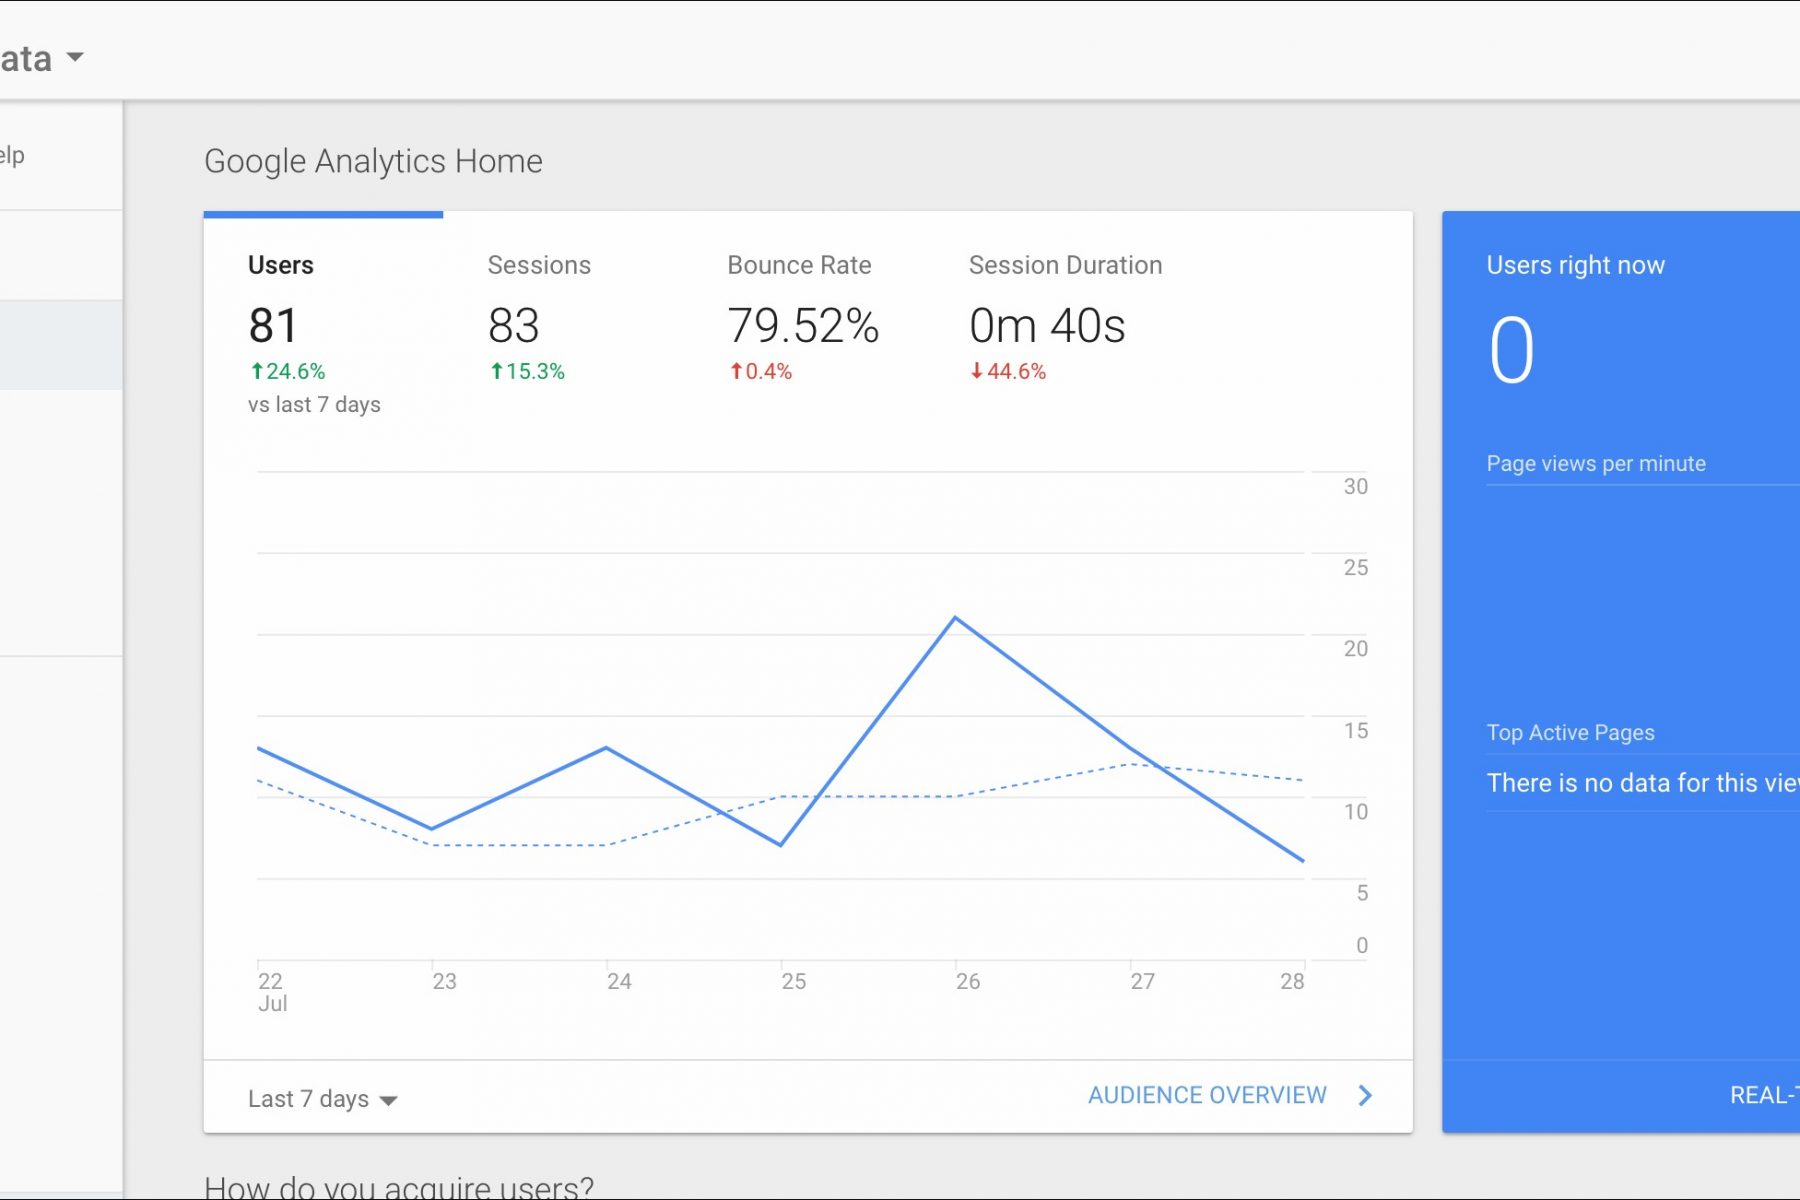Click the Top Active Pages heading
The width and height of the screenshot is (1800, 1200).
[x=1570, y=732]
